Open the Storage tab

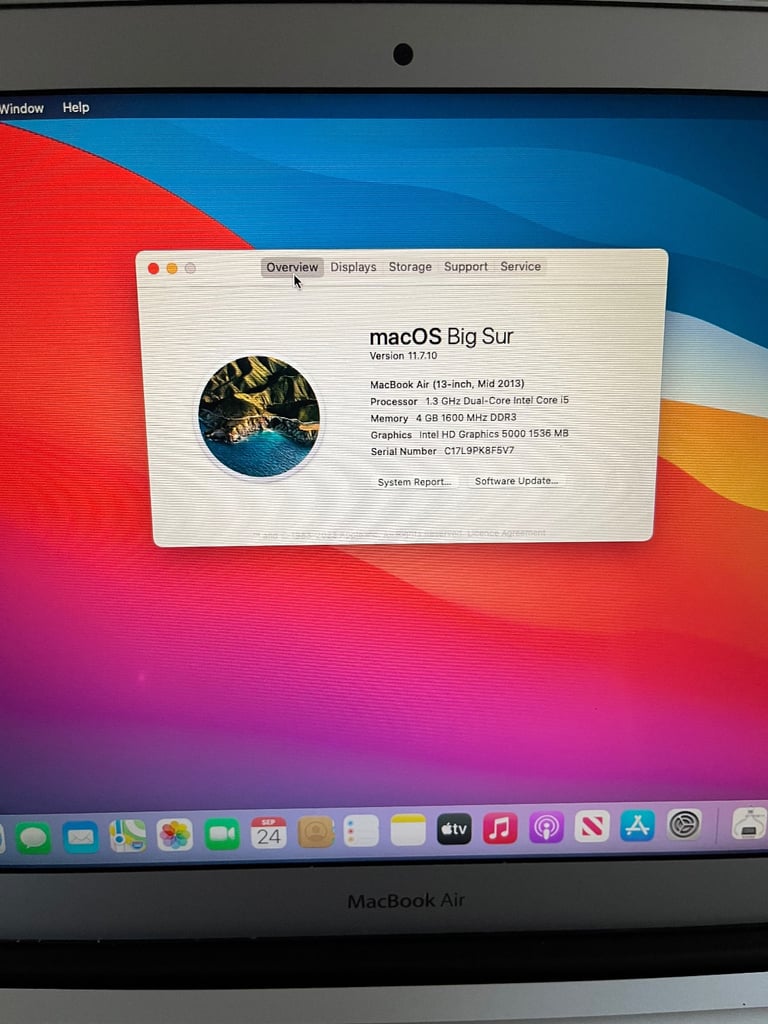[x=410, y=266]
